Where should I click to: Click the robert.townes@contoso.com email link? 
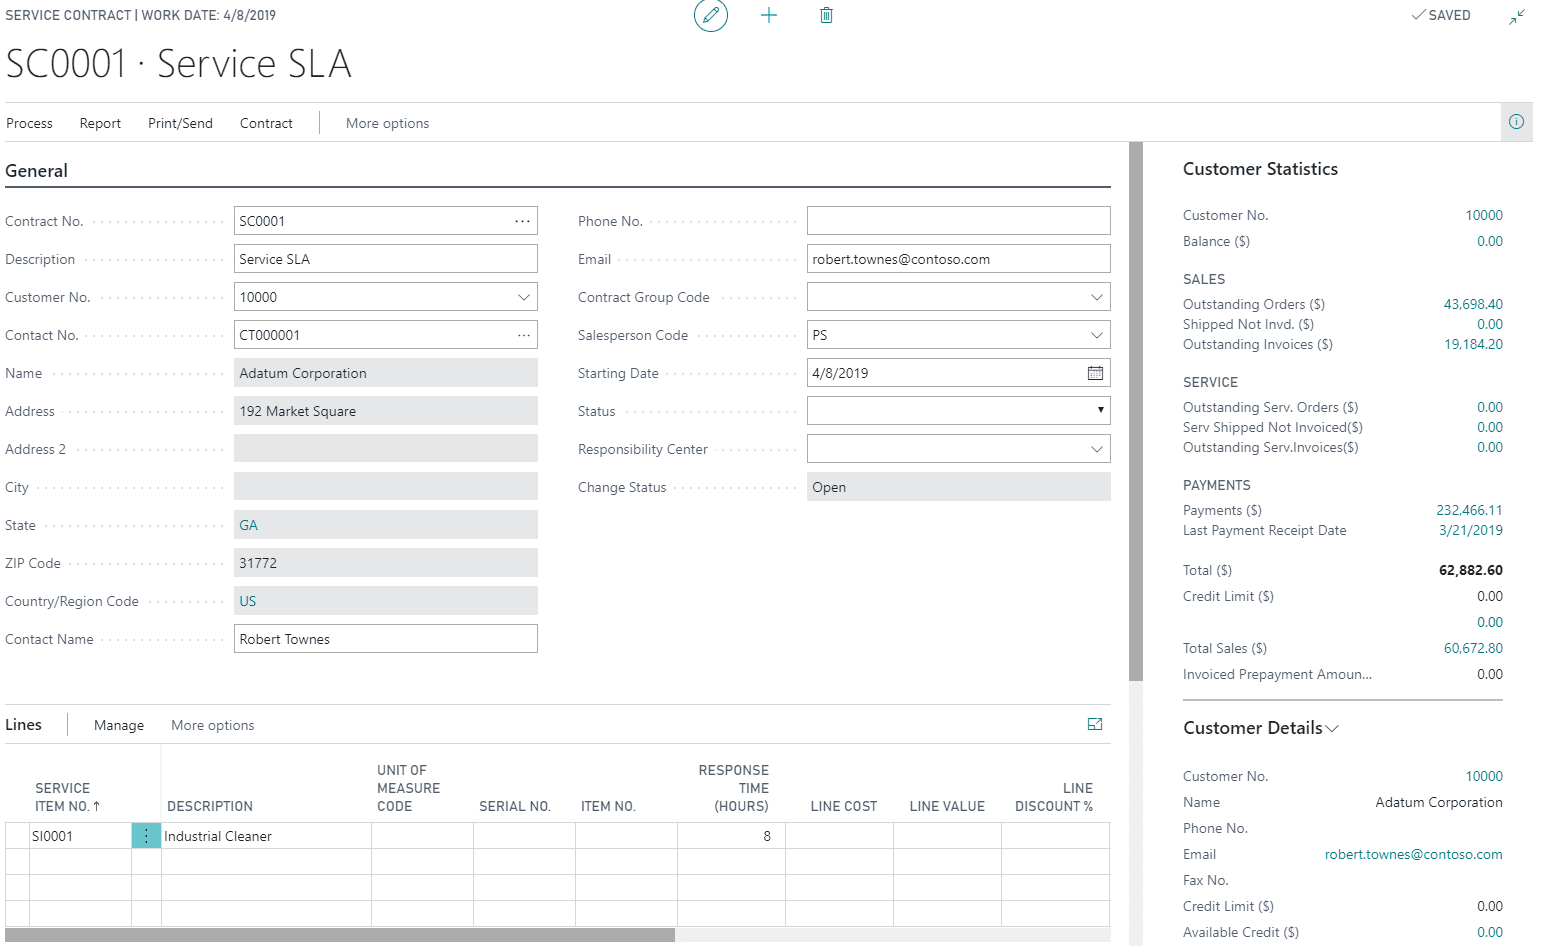tap(1413, 853)
